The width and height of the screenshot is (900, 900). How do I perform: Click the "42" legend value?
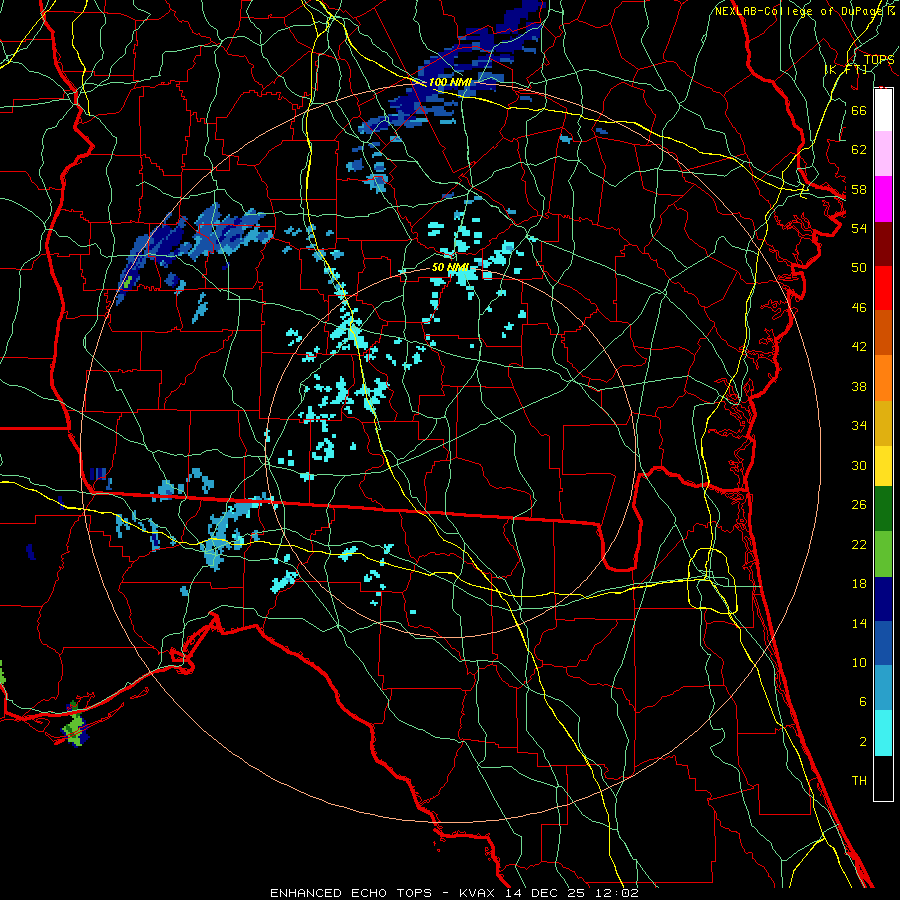pyautogui.click(x=859, y=347)
